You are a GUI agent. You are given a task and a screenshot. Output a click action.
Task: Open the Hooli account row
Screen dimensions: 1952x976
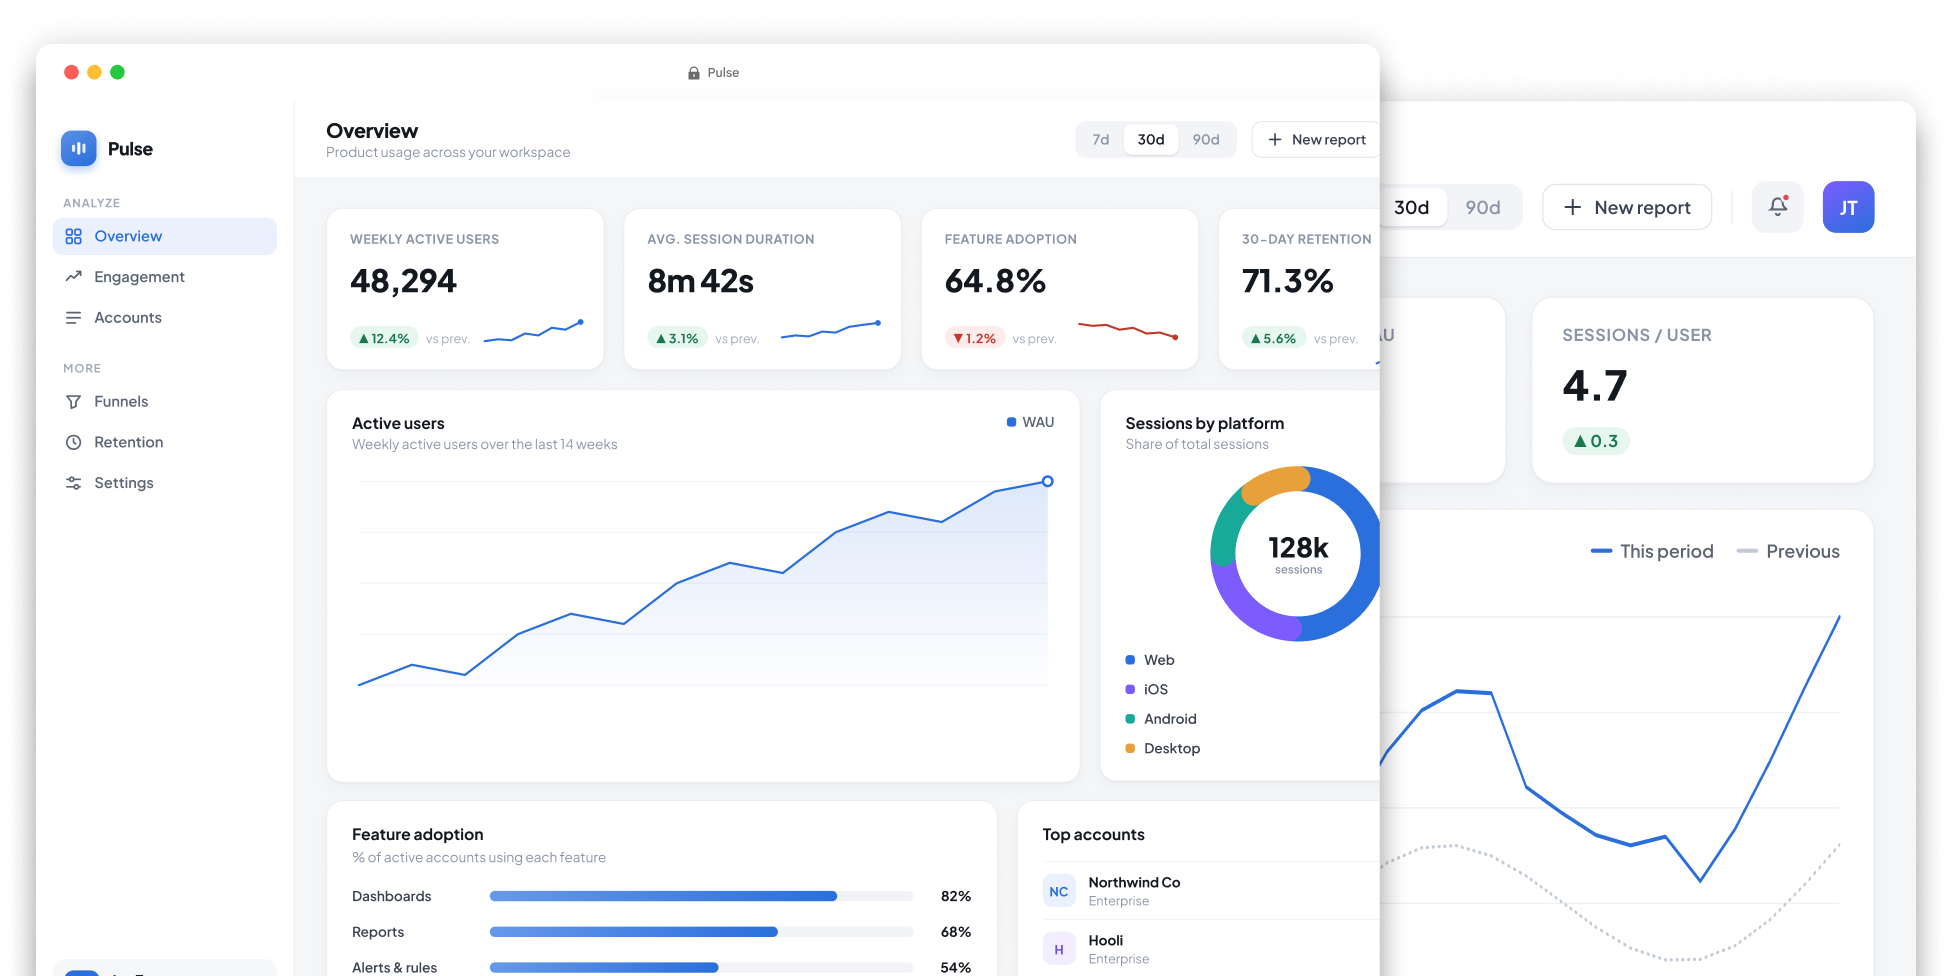1211,949
